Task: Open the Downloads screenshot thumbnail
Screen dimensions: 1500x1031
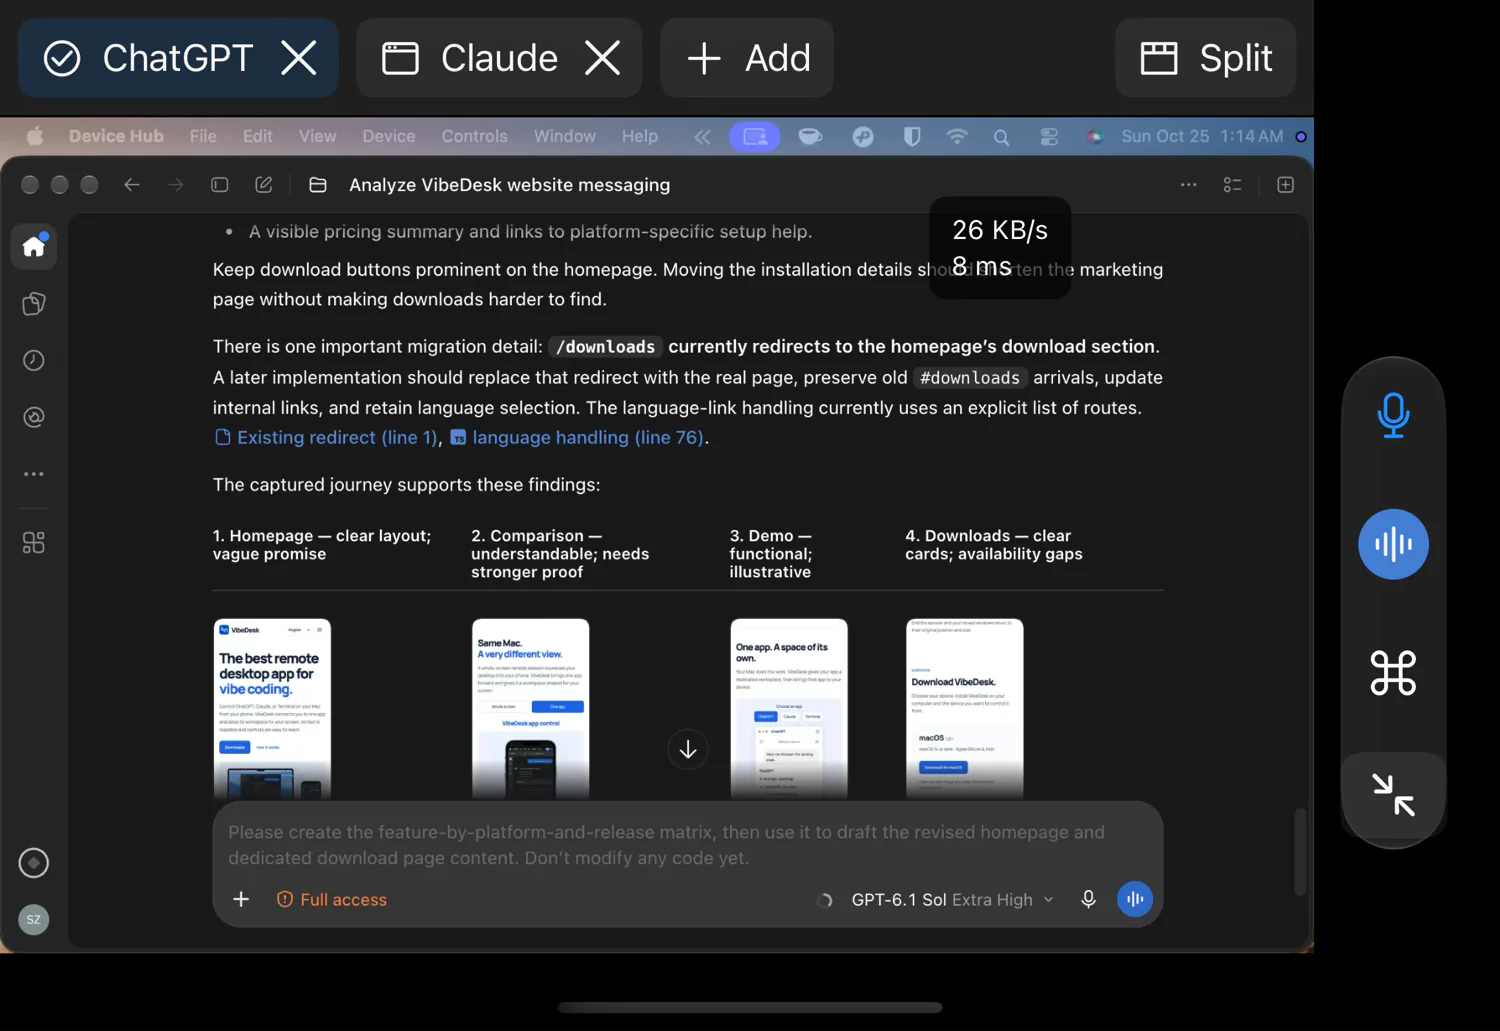Action: (x=965, y=708)
